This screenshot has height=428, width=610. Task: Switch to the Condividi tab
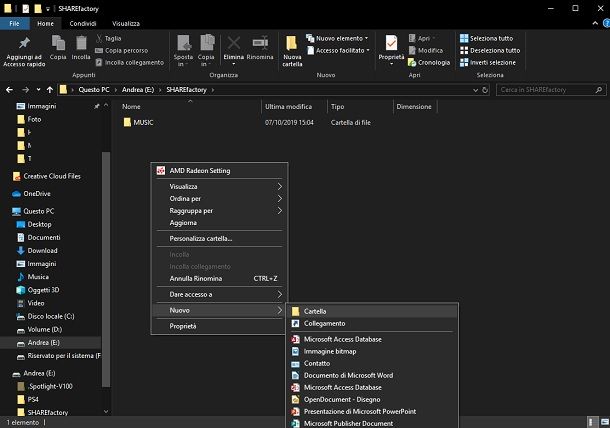83,23
